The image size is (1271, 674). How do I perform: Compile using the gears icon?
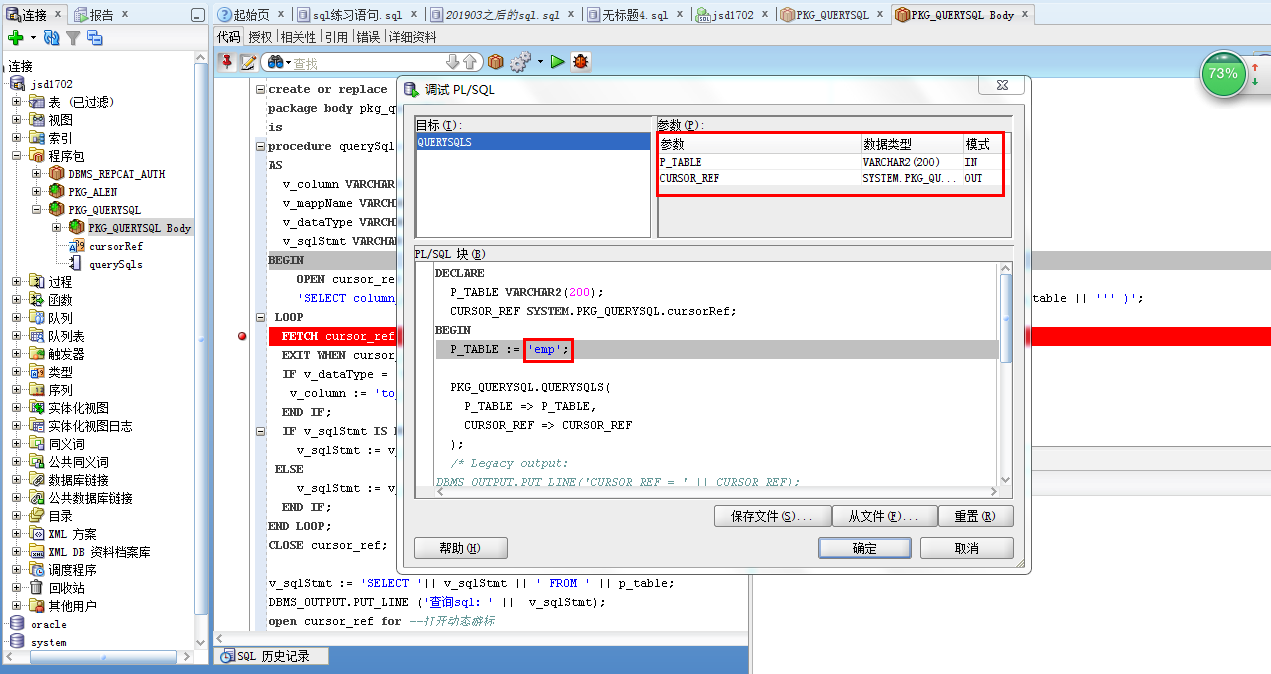(x=519, y=61)
